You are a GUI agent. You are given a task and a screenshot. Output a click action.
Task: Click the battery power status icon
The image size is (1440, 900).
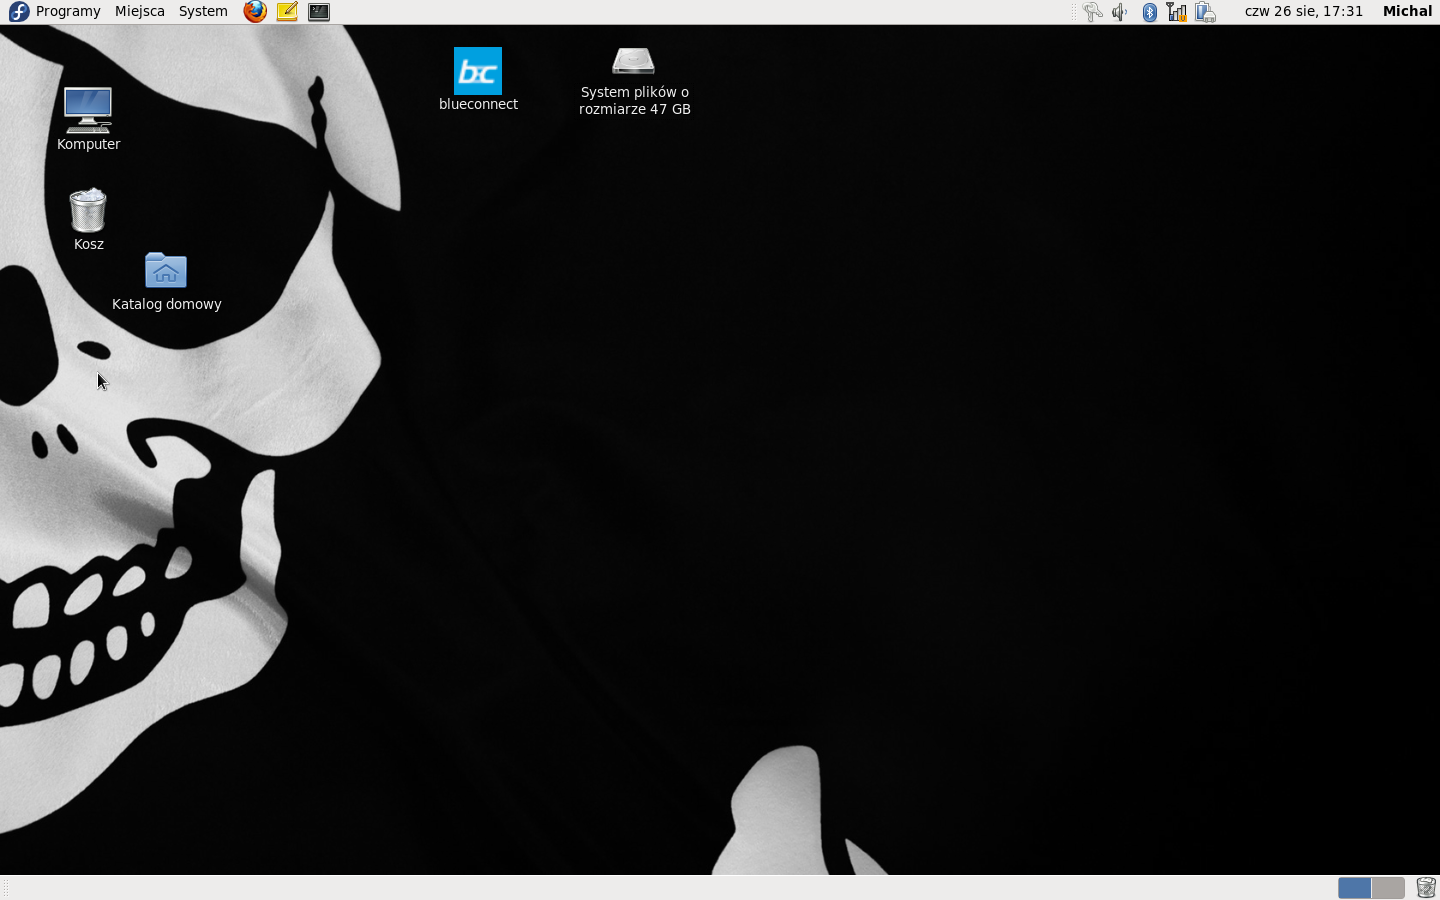[1205, 12]
